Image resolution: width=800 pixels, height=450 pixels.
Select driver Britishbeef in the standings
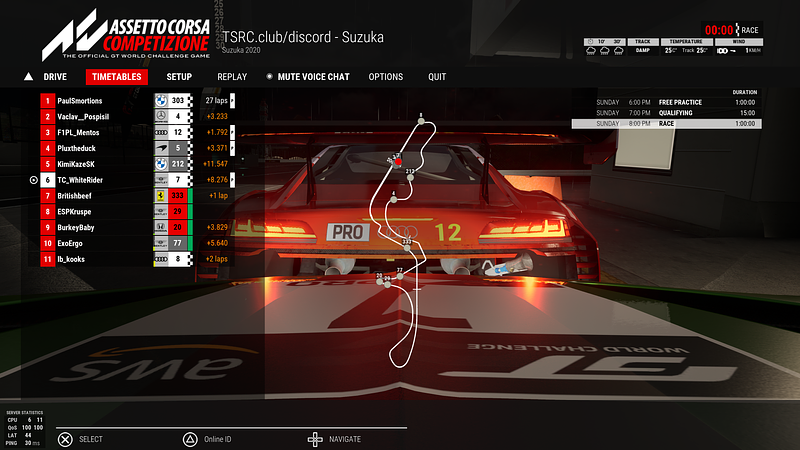click(74, 195)
